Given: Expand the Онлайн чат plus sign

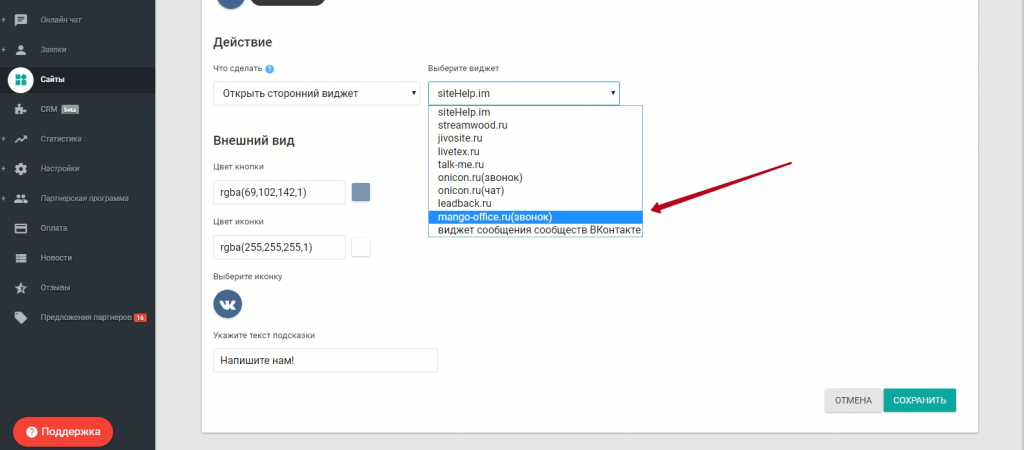Looking at the screenshot, I should click(3, 20).
